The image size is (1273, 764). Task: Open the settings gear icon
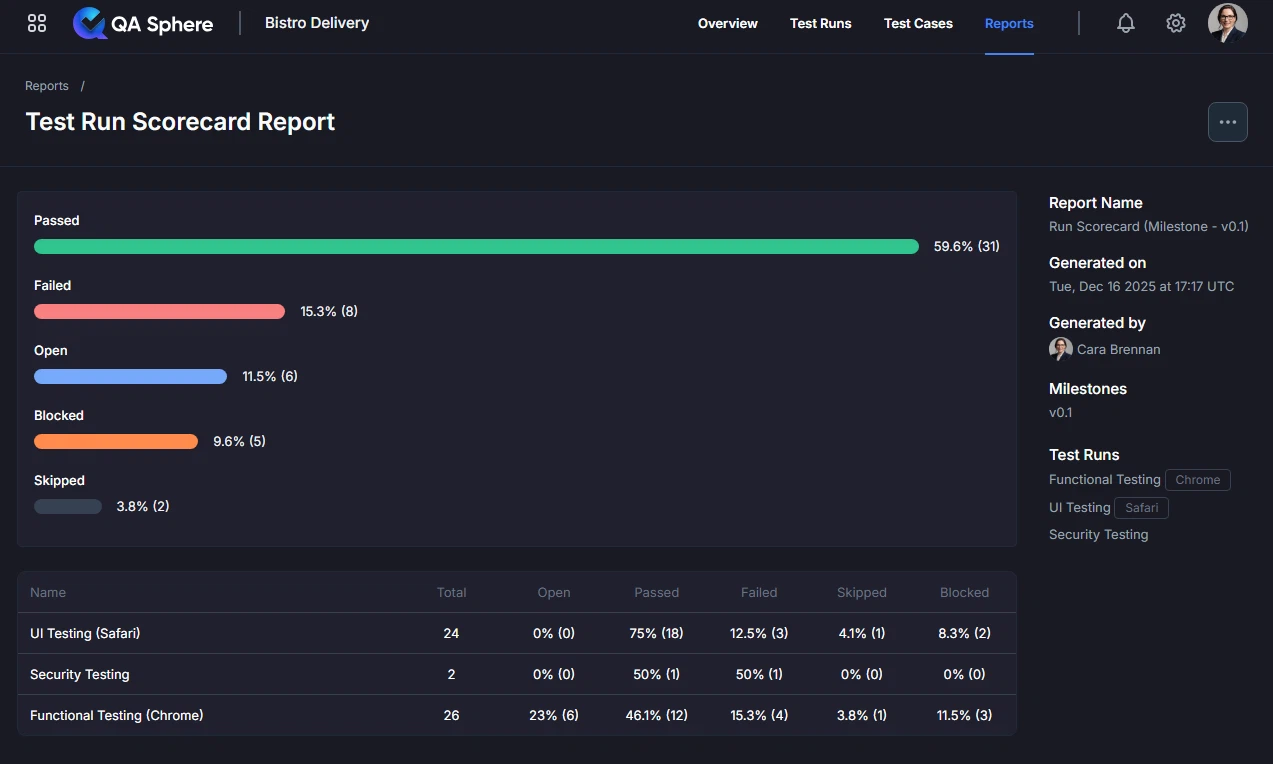pyautogui.click(x=1175, y=23)
